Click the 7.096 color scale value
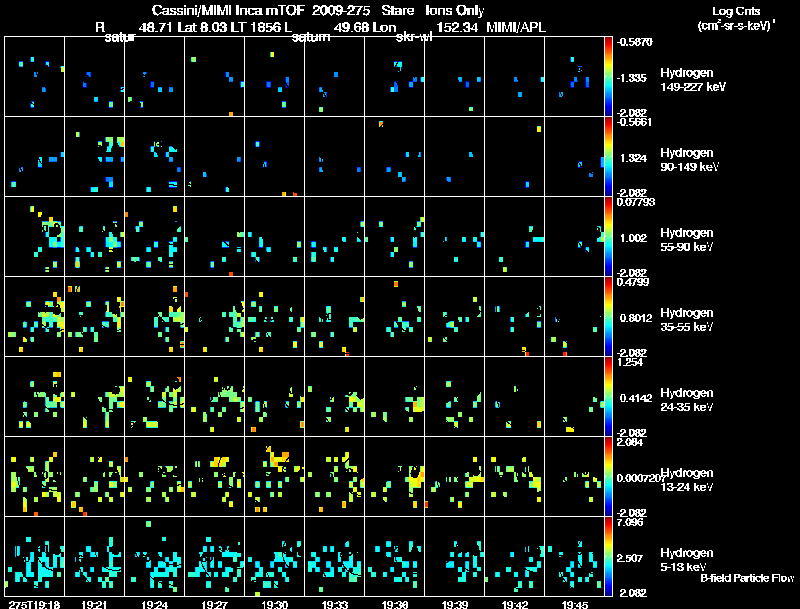800x609 pixels. tap(630, 522)
